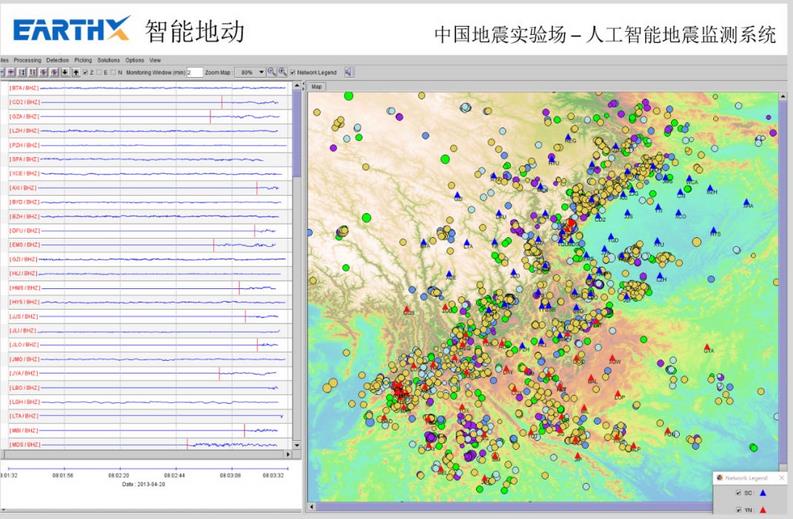Click the sound icon after Network Legend
The height and width of the screenshot is (519, 793).
[348, 72]
